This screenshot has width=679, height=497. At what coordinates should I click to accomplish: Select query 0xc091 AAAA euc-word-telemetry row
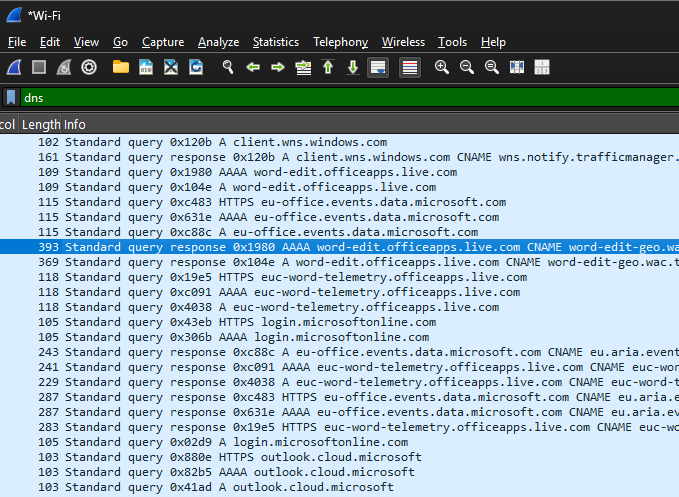(x=340, y=292)
